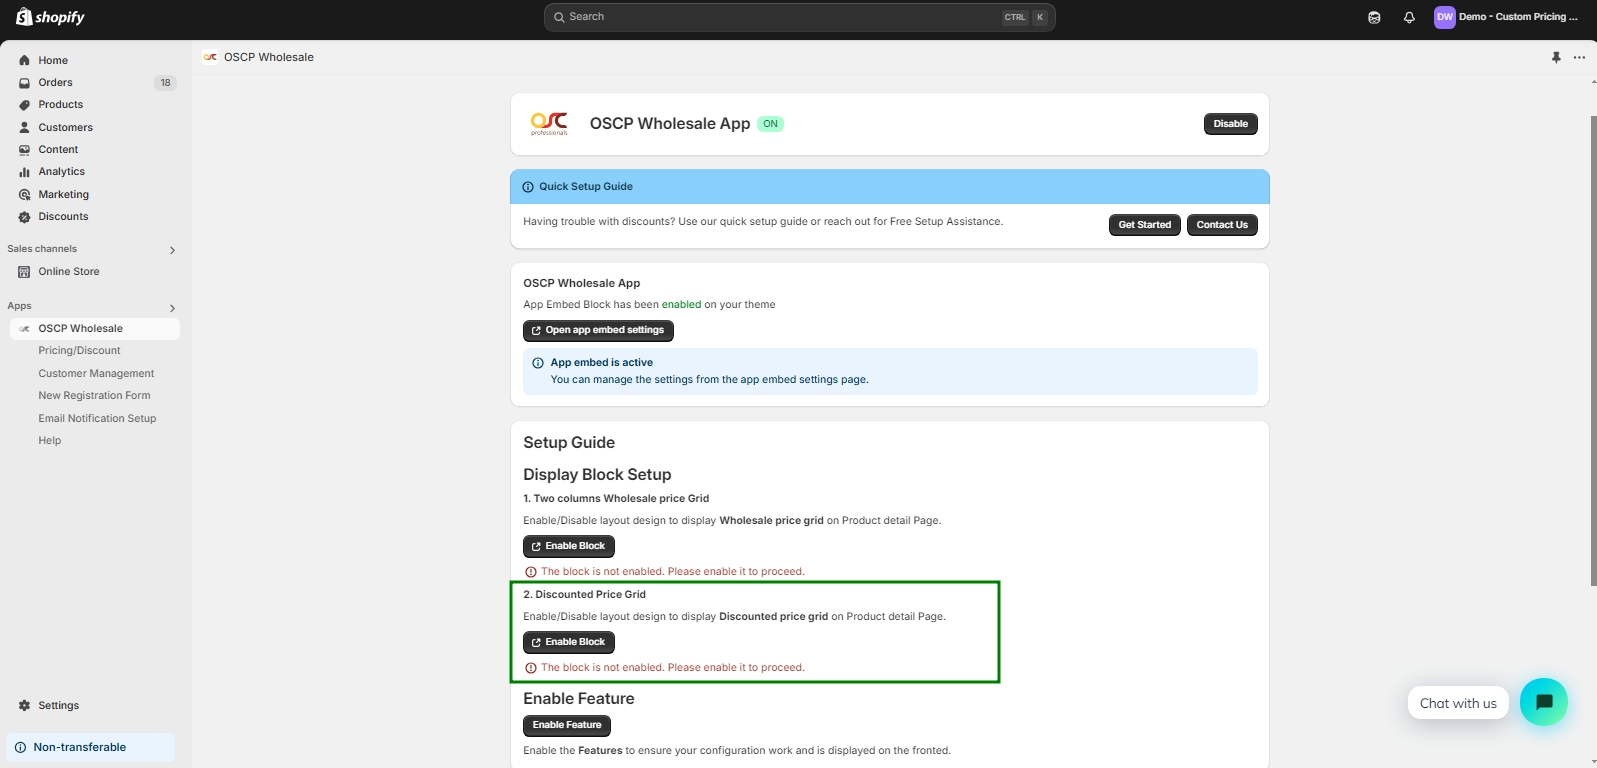Open the notifications bell icon
This screenshot has width=1597, height=768.
pyautogui.click(x=1409, y=17)
